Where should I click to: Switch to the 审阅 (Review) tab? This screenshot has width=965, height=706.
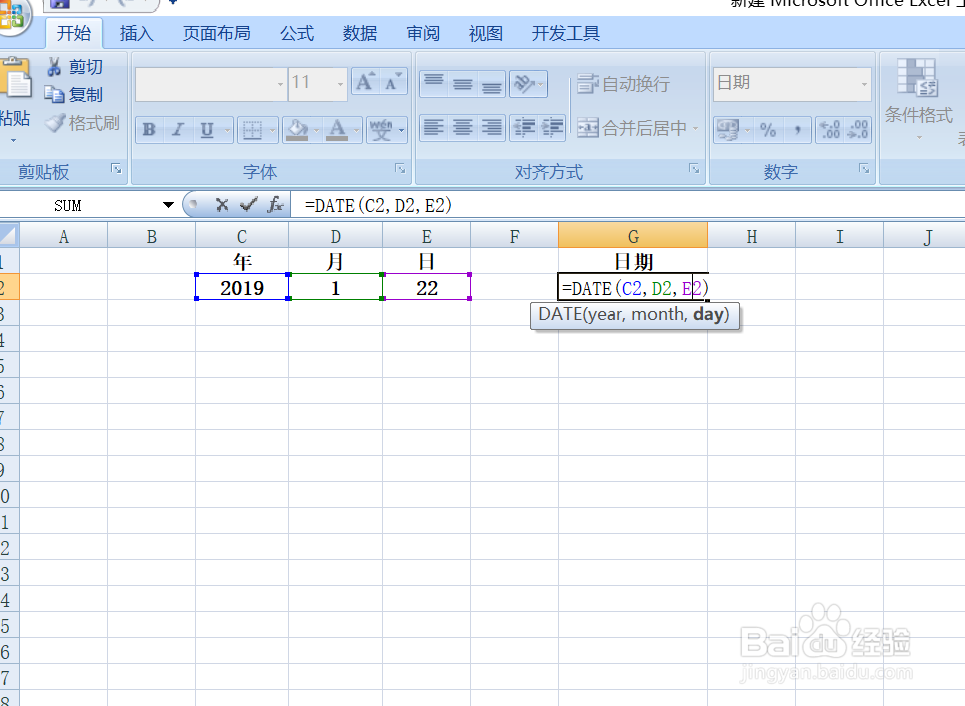[423, 33]
